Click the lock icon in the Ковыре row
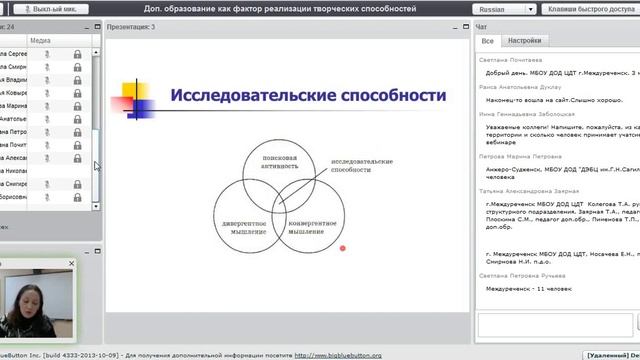Screen dimensions: 640x360 78,93
